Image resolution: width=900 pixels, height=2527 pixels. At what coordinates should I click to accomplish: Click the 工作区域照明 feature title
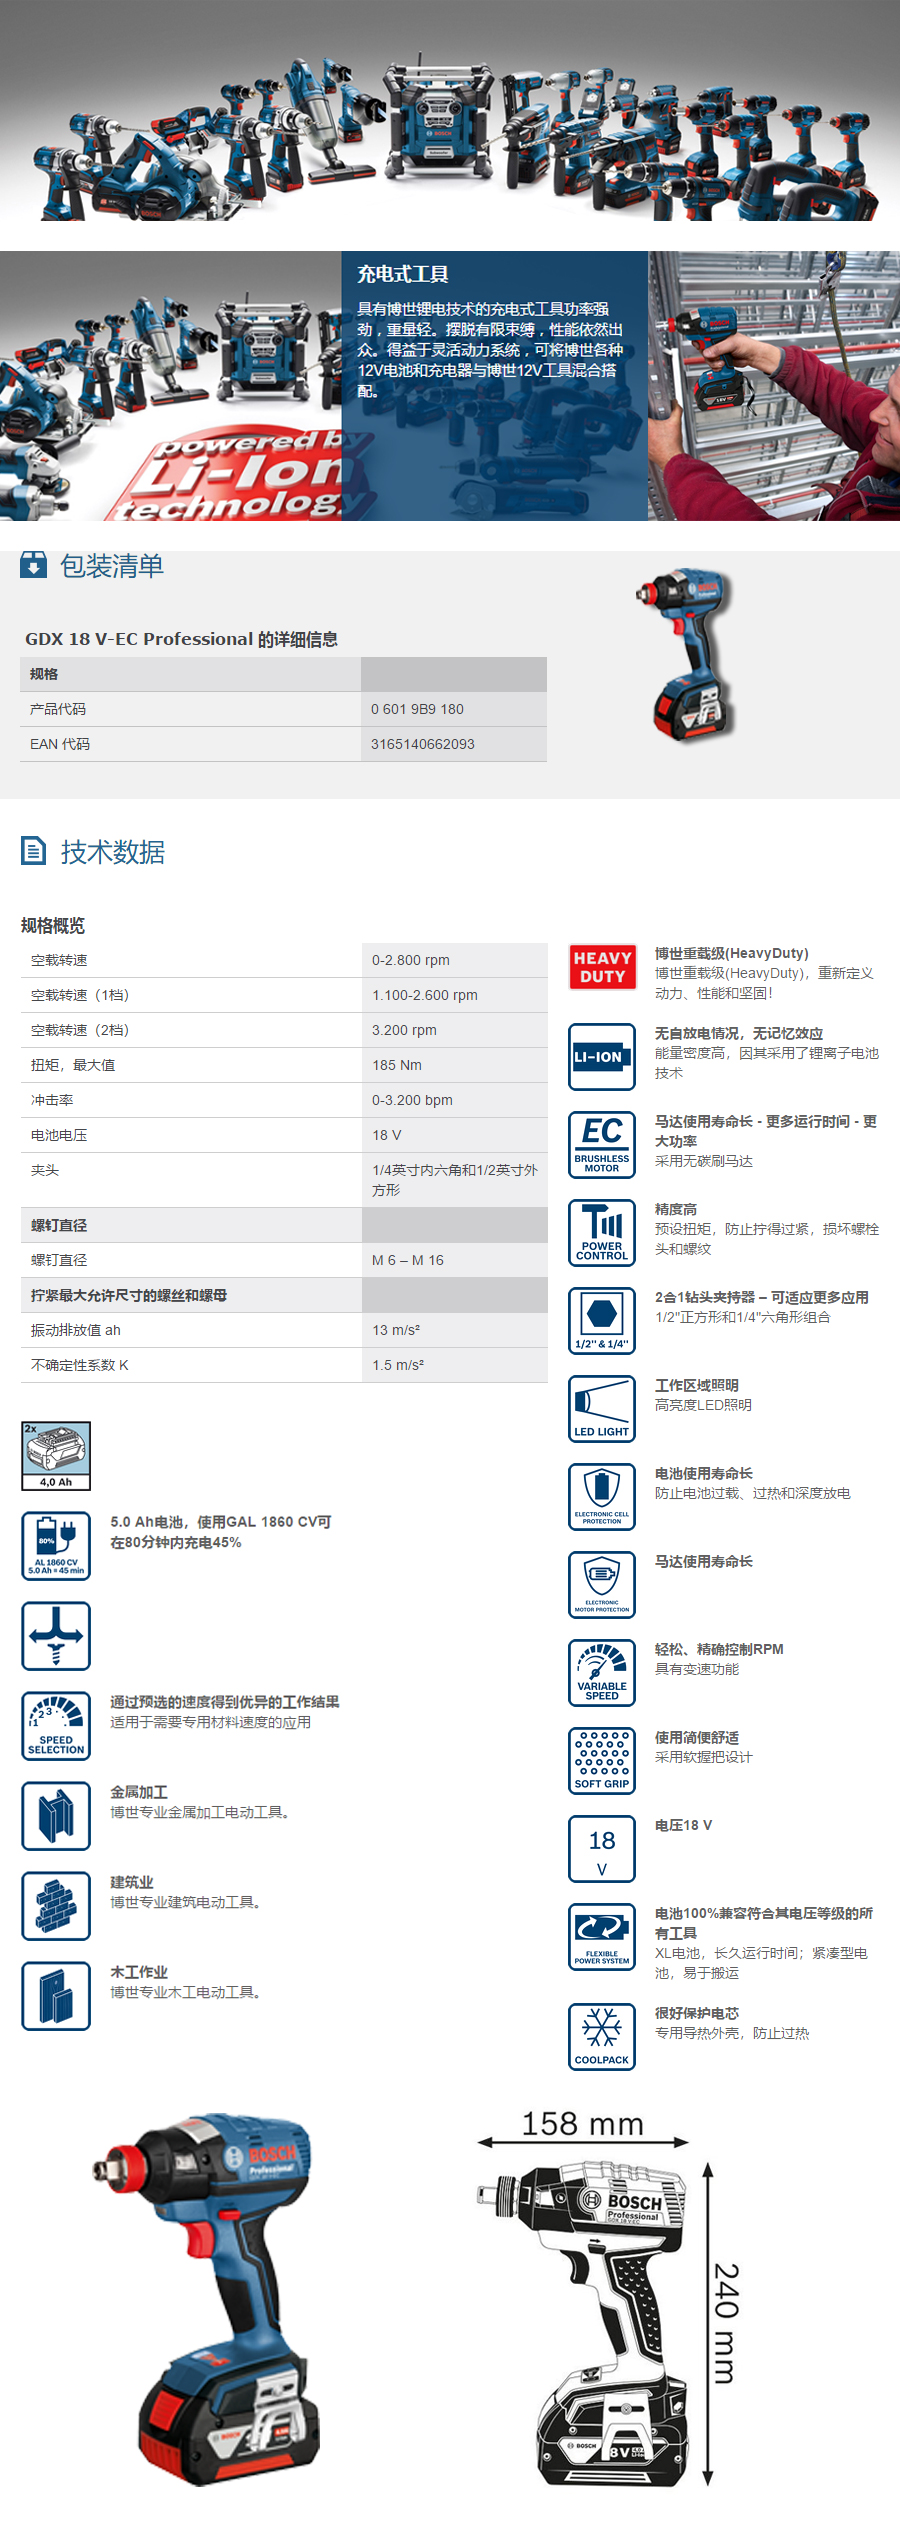(697, 1385)
